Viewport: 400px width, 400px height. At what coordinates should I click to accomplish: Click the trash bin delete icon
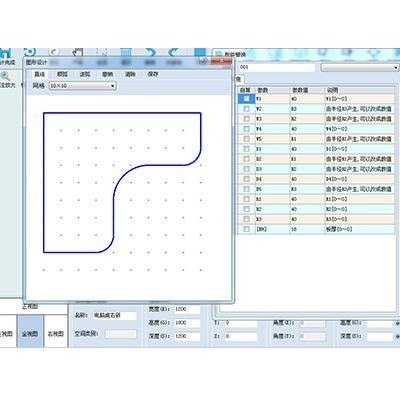(x=126, y=53)
